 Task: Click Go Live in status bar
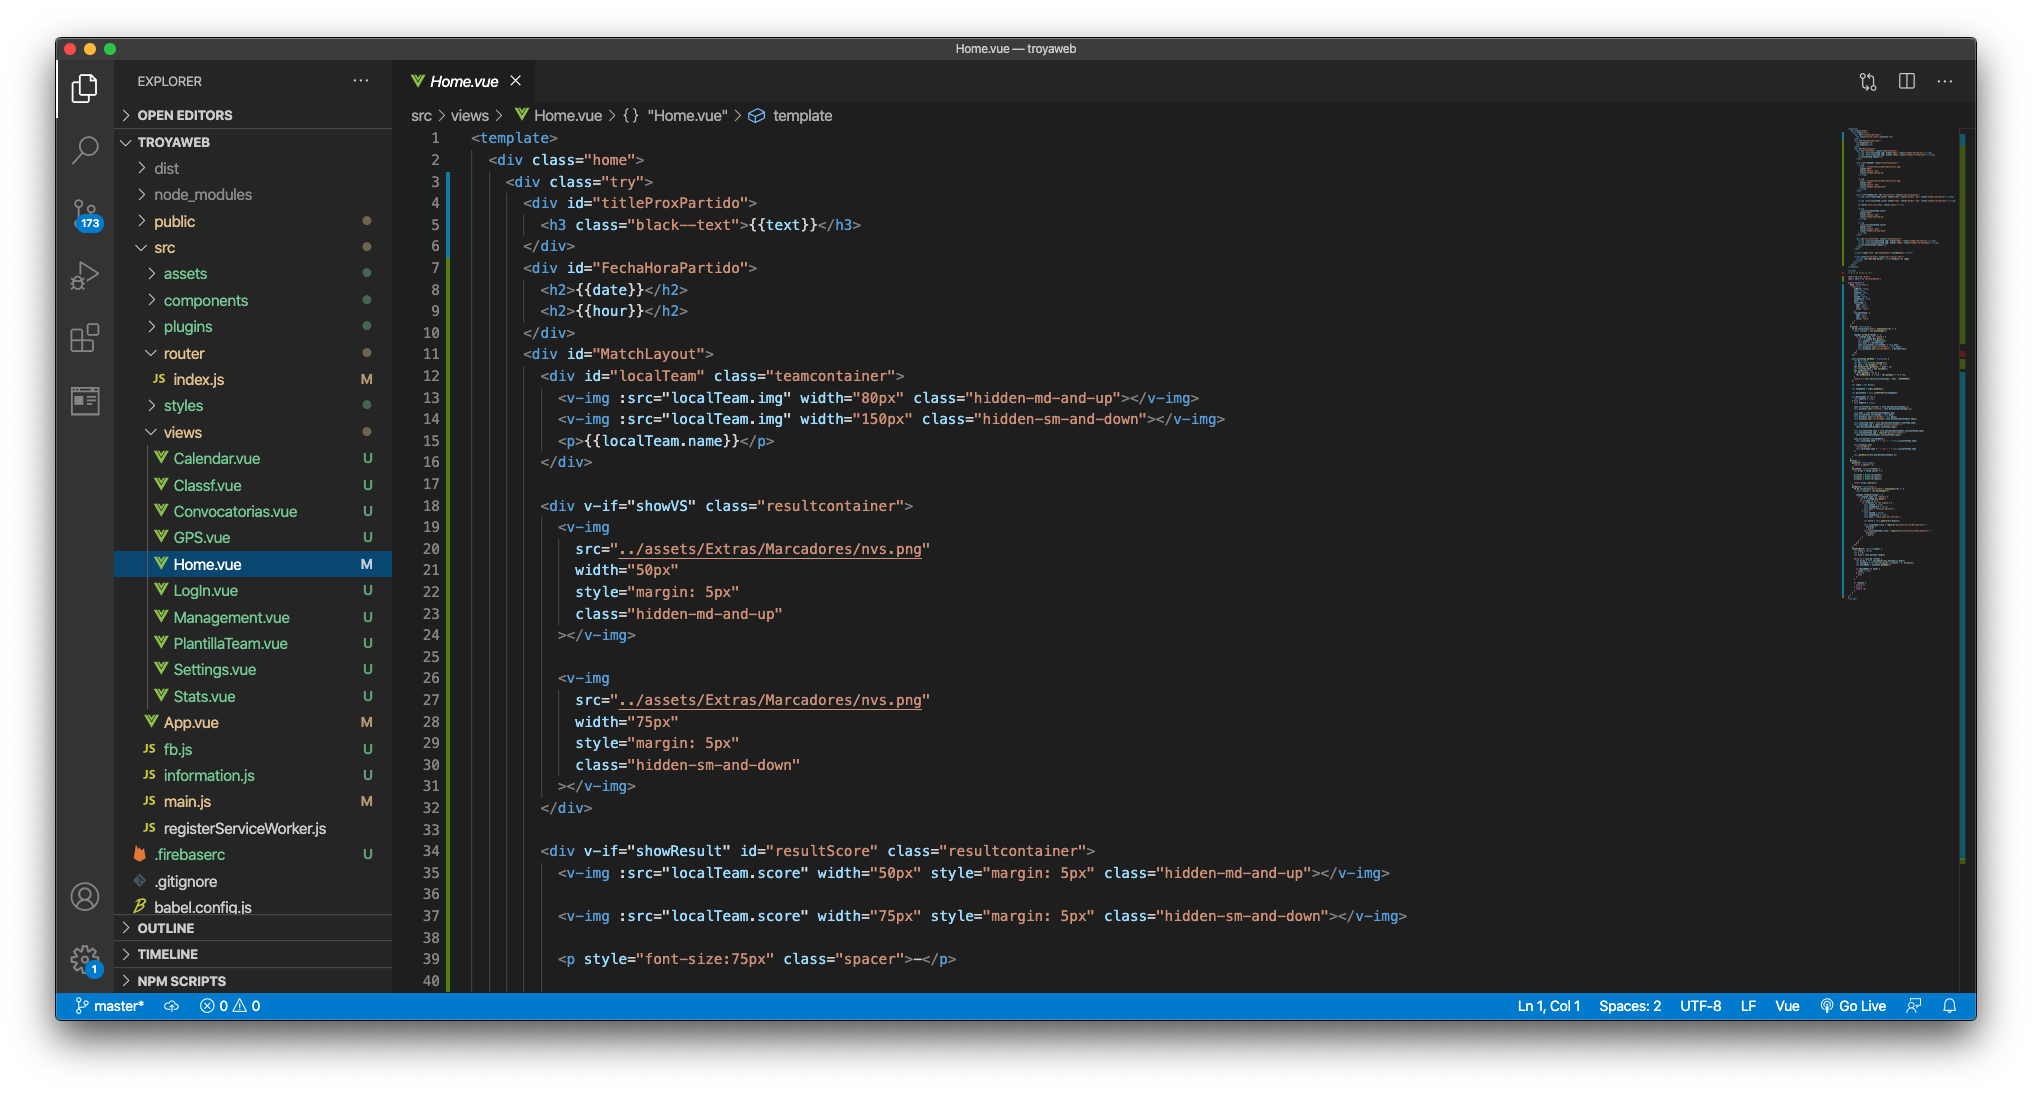pyautogui.click(x=1853, y=1006)
